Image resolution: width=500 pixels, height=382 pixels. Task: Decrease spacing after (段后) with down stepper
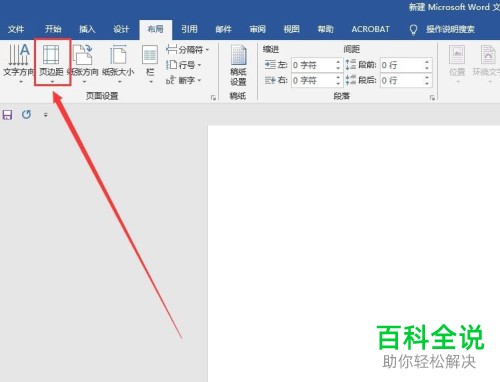click(427, 84)
